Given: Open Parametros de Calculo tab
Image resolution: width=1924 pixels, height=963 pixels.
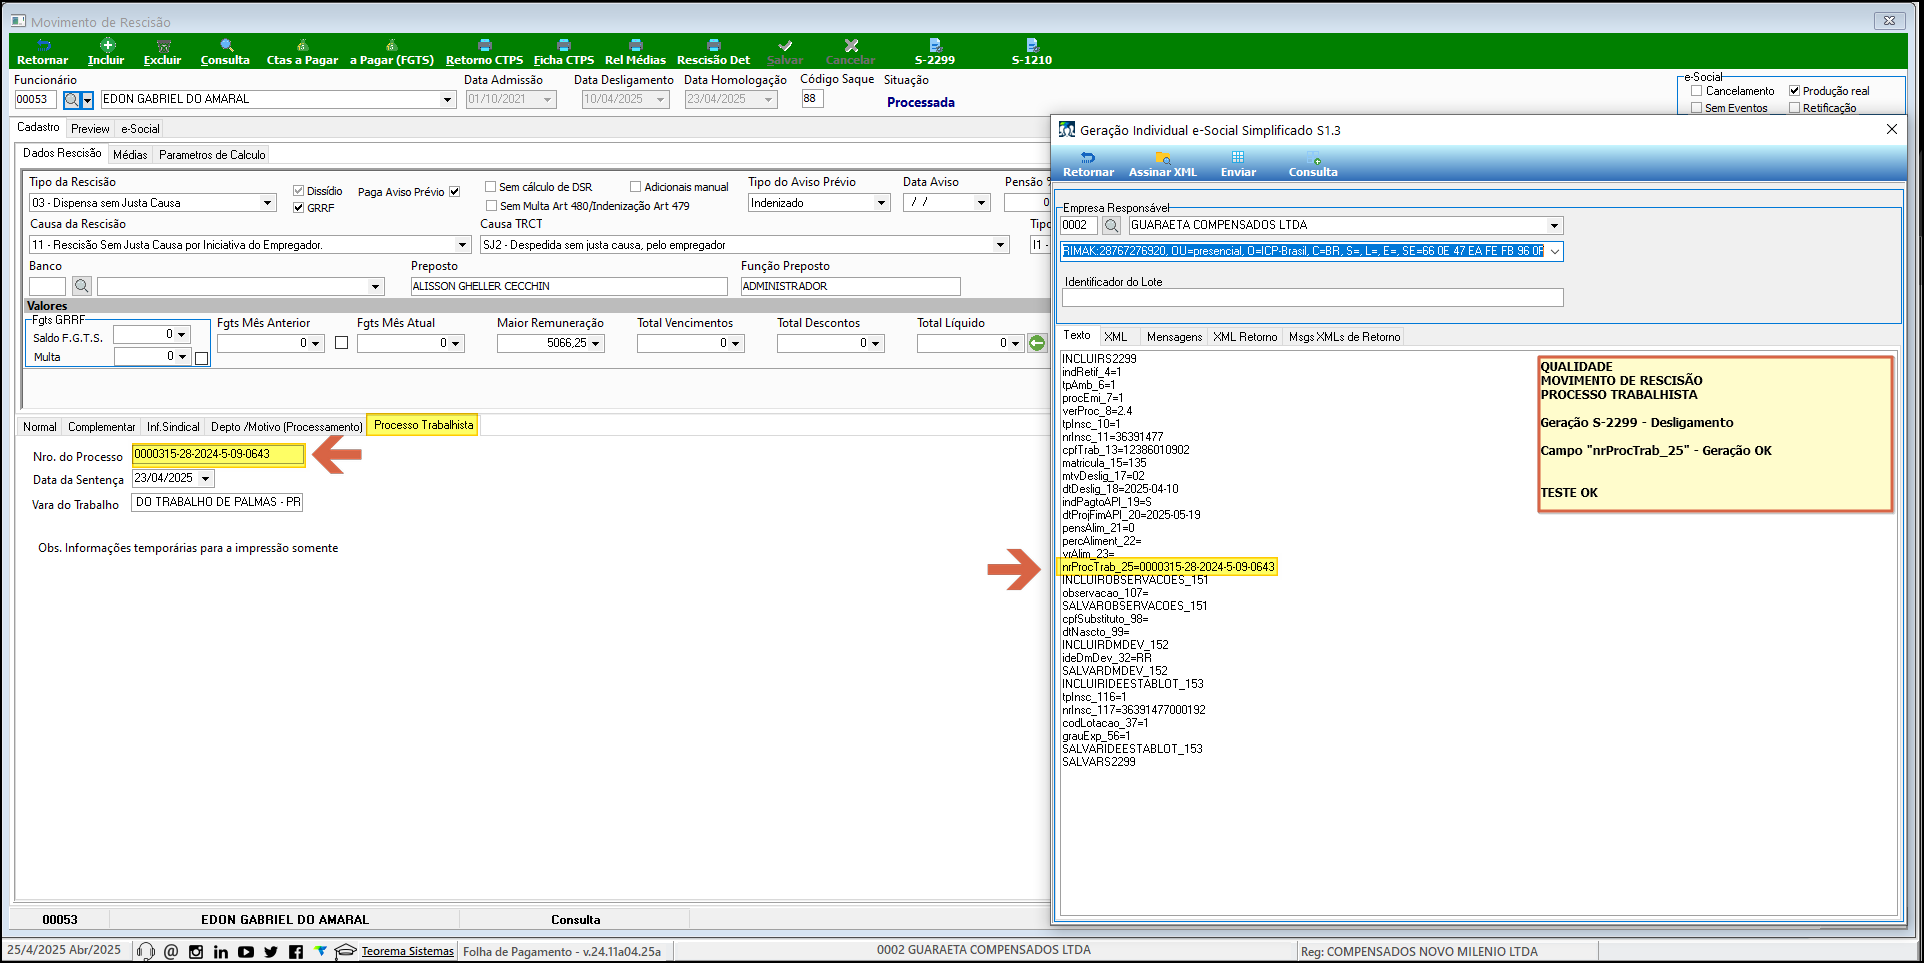Looking at the screenshot, I should point(212,155).
